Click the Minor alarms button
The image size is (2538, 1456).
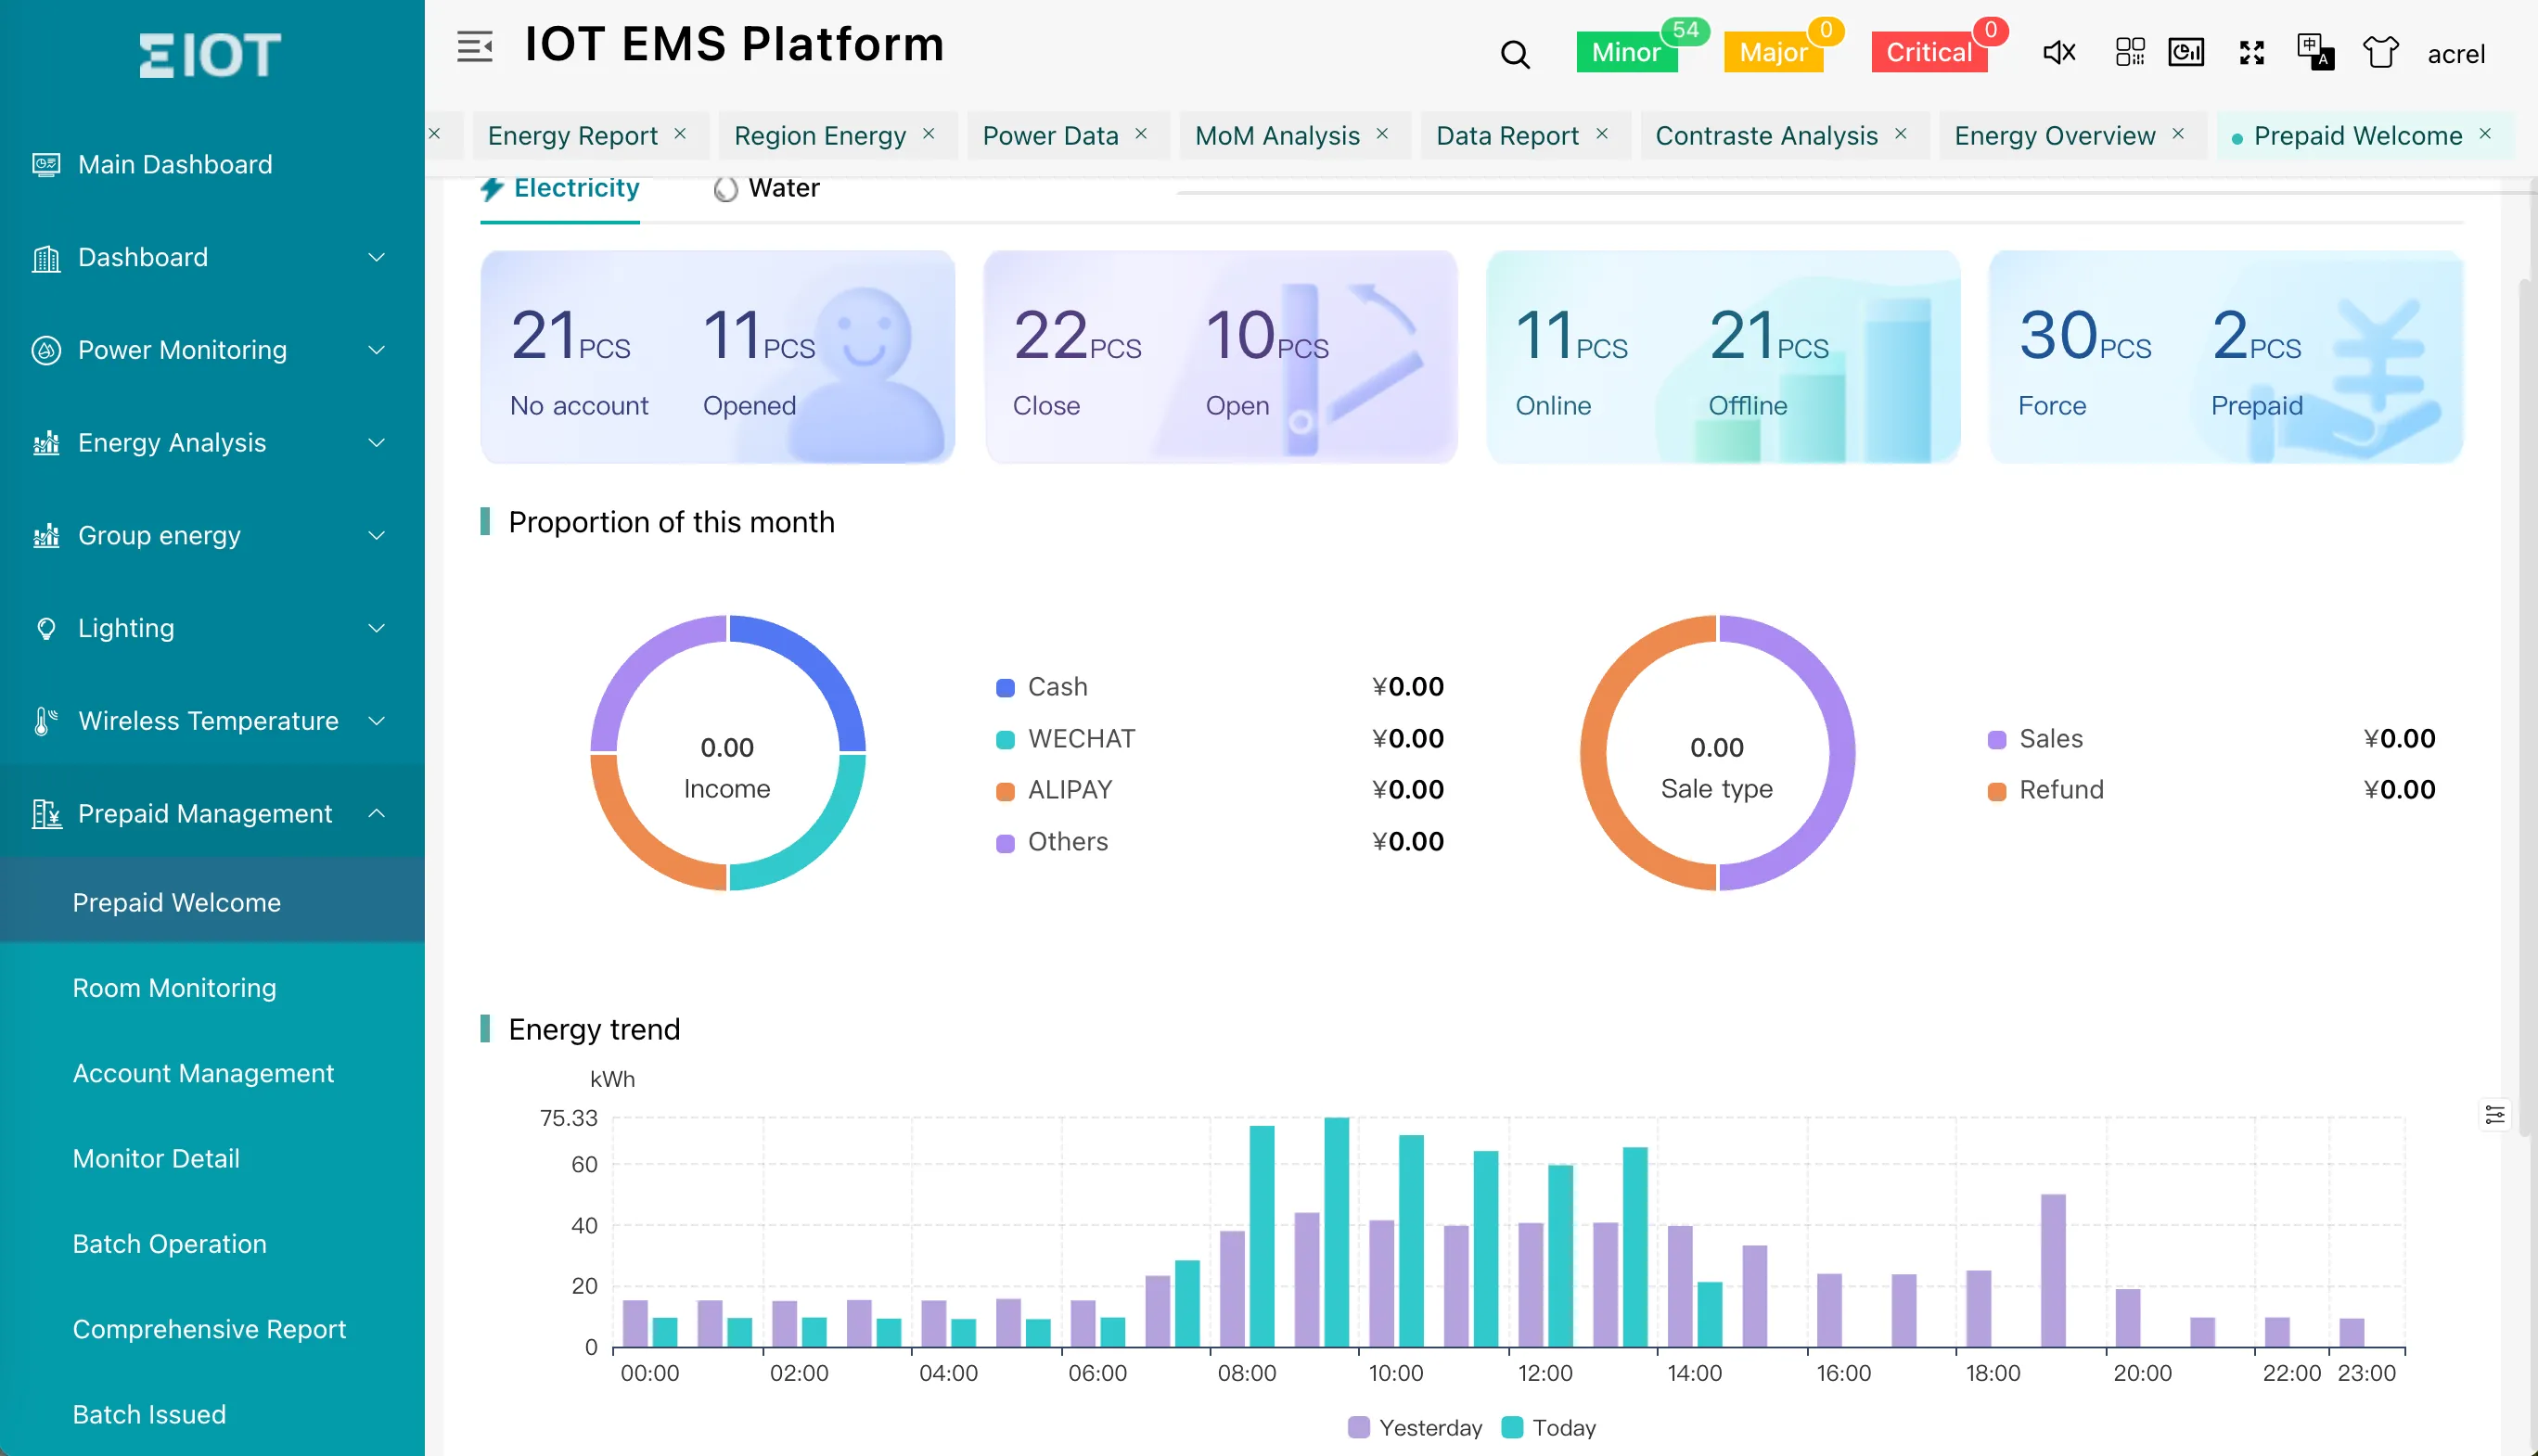tap(1625, 52)
